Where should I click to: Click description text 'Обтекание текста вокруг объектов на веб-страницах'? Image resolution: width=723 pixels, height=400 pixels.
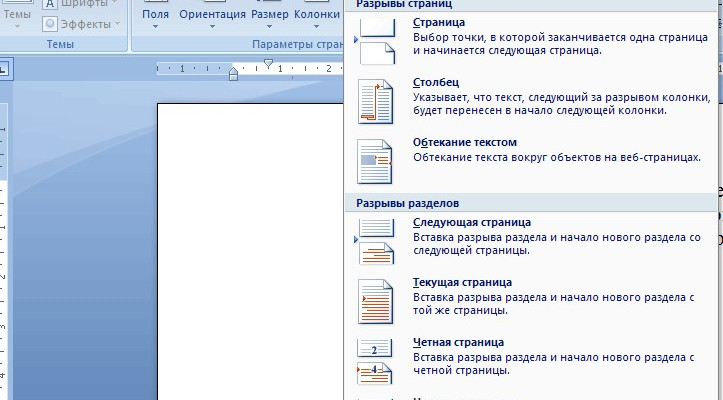click(557, 157)
